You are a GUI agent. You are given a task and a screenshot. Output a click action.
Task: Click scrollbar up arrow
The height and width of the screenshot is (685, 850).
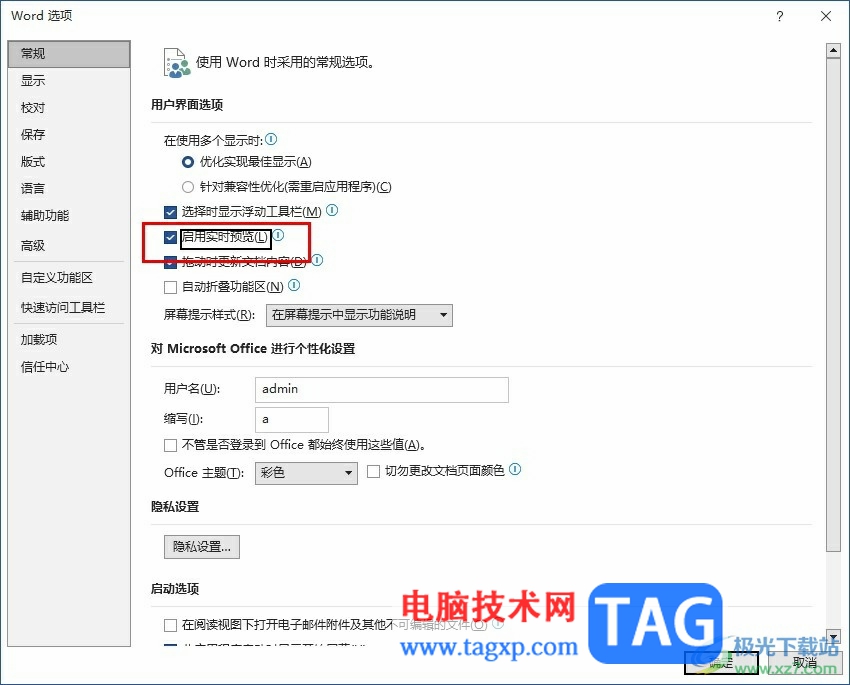833,50
